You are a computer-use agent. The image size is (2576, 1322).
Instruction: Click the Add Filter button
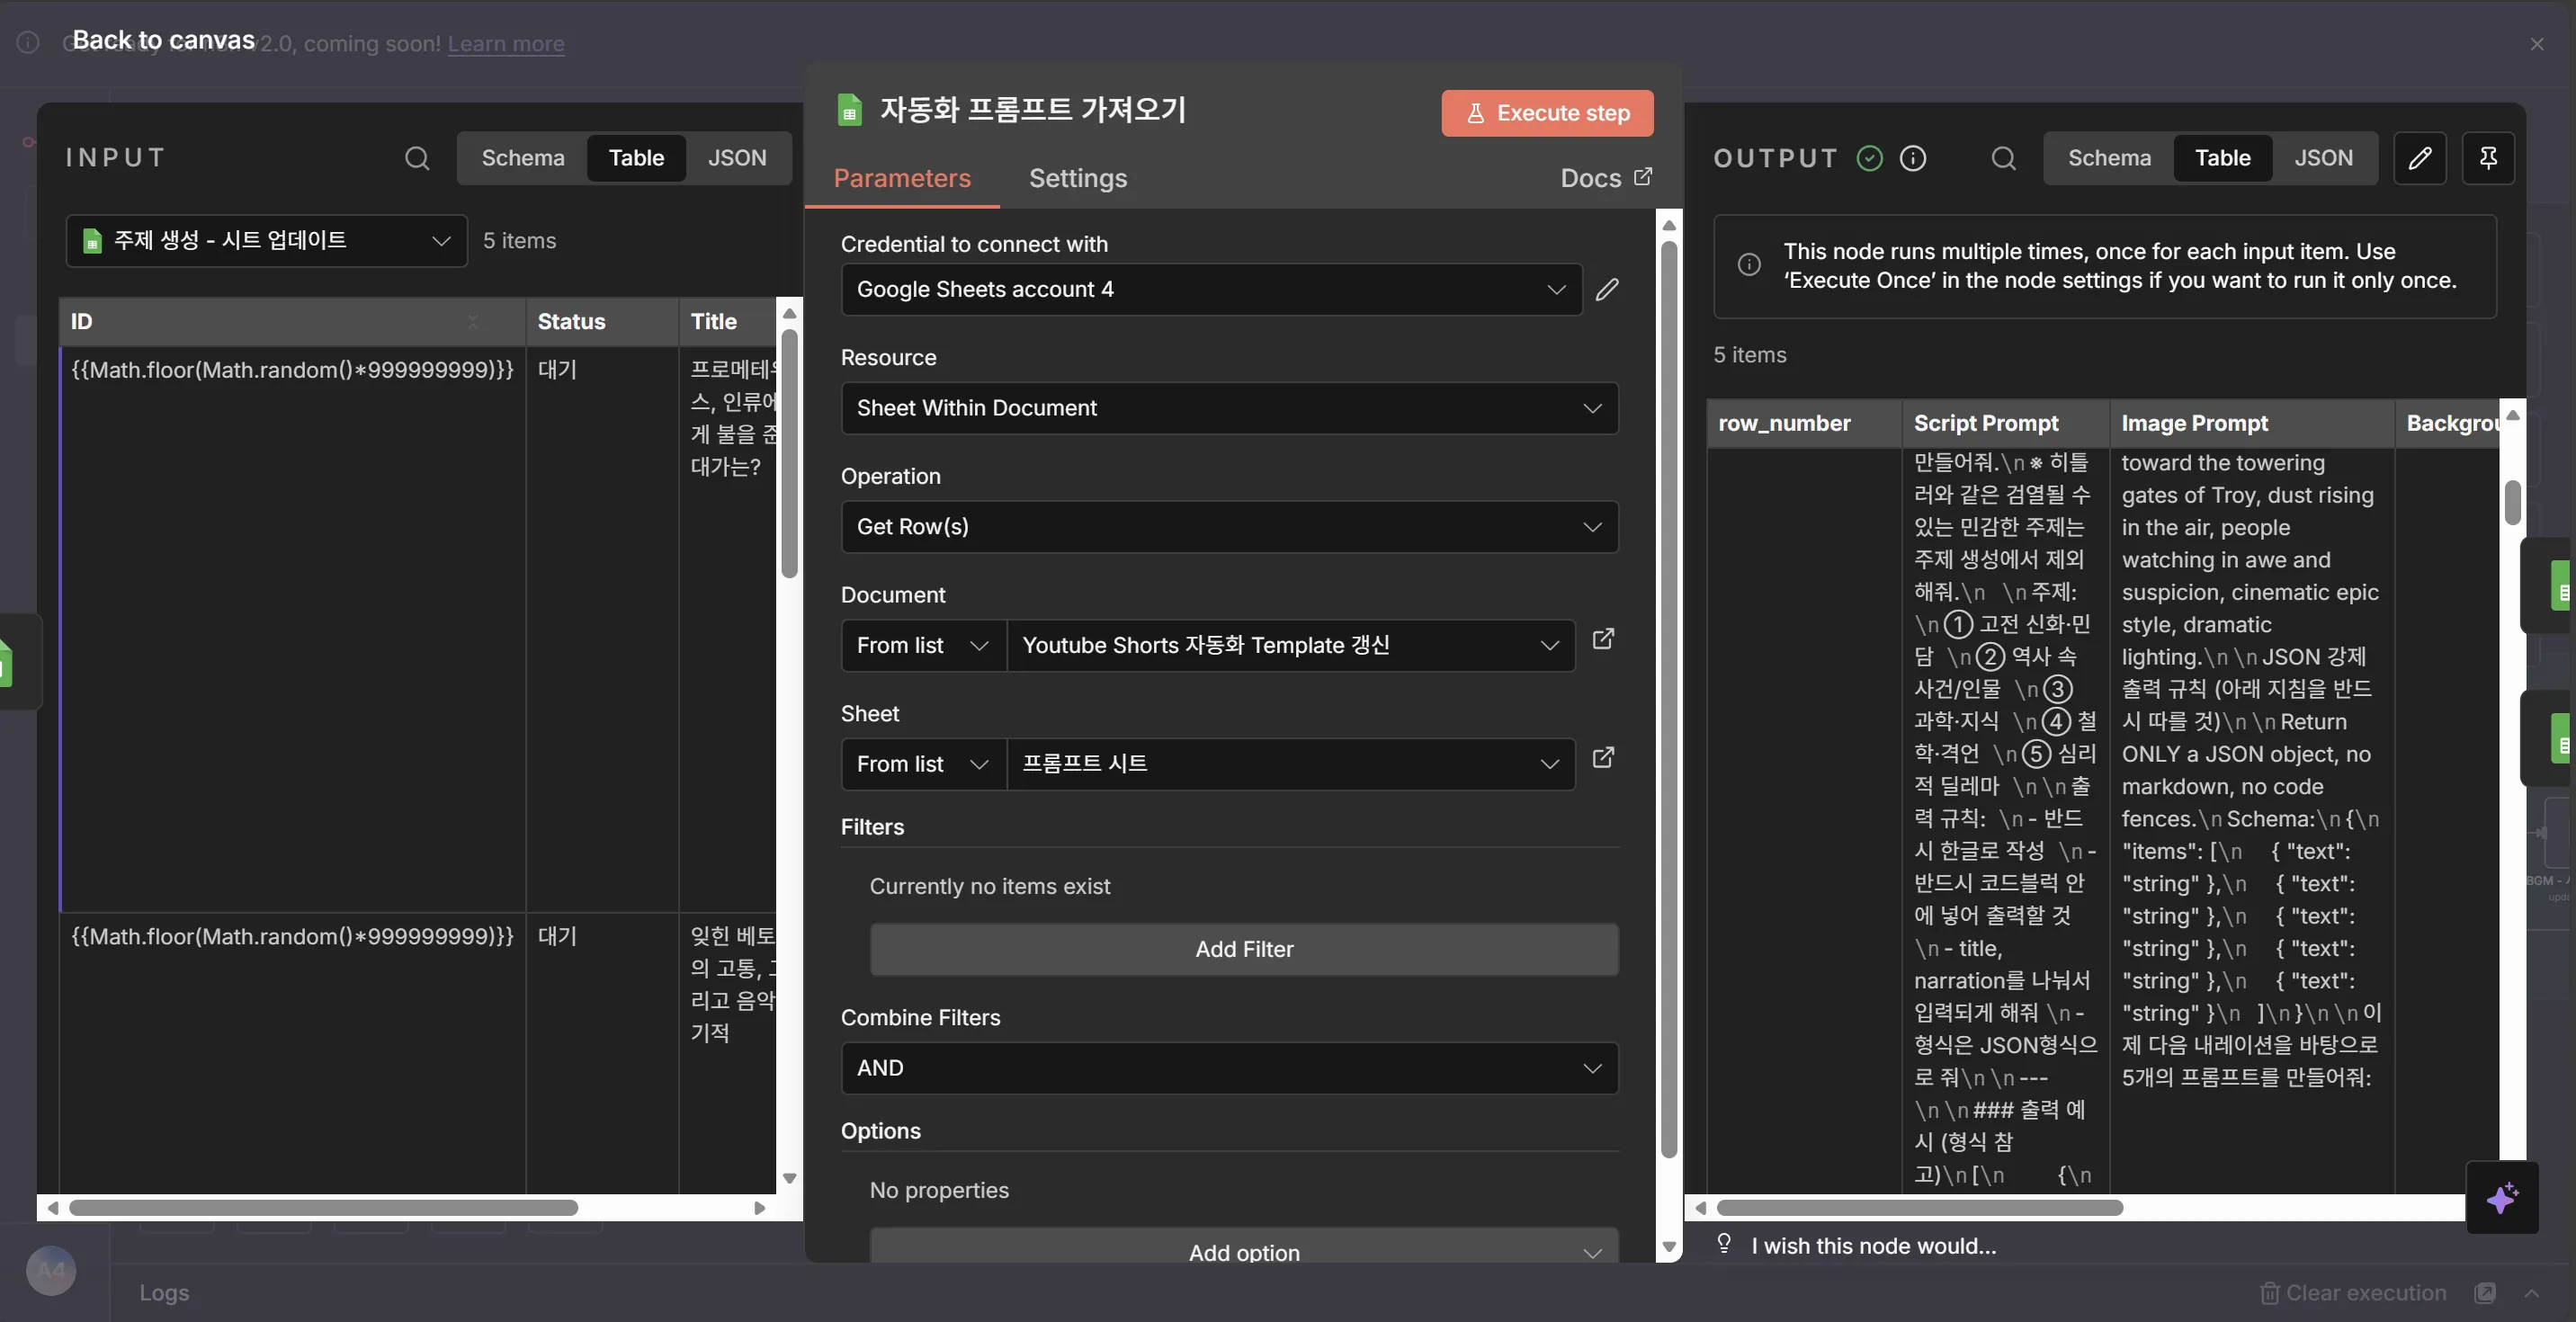tap(1244, 949)
